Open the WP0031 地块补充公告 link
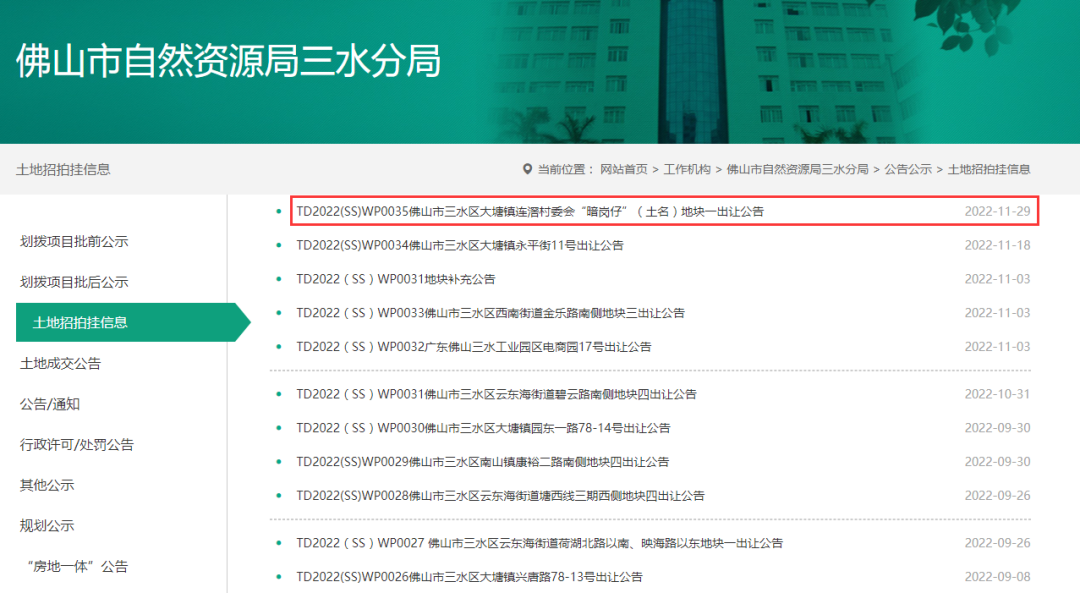The image size is (1080, 593). 396,280
